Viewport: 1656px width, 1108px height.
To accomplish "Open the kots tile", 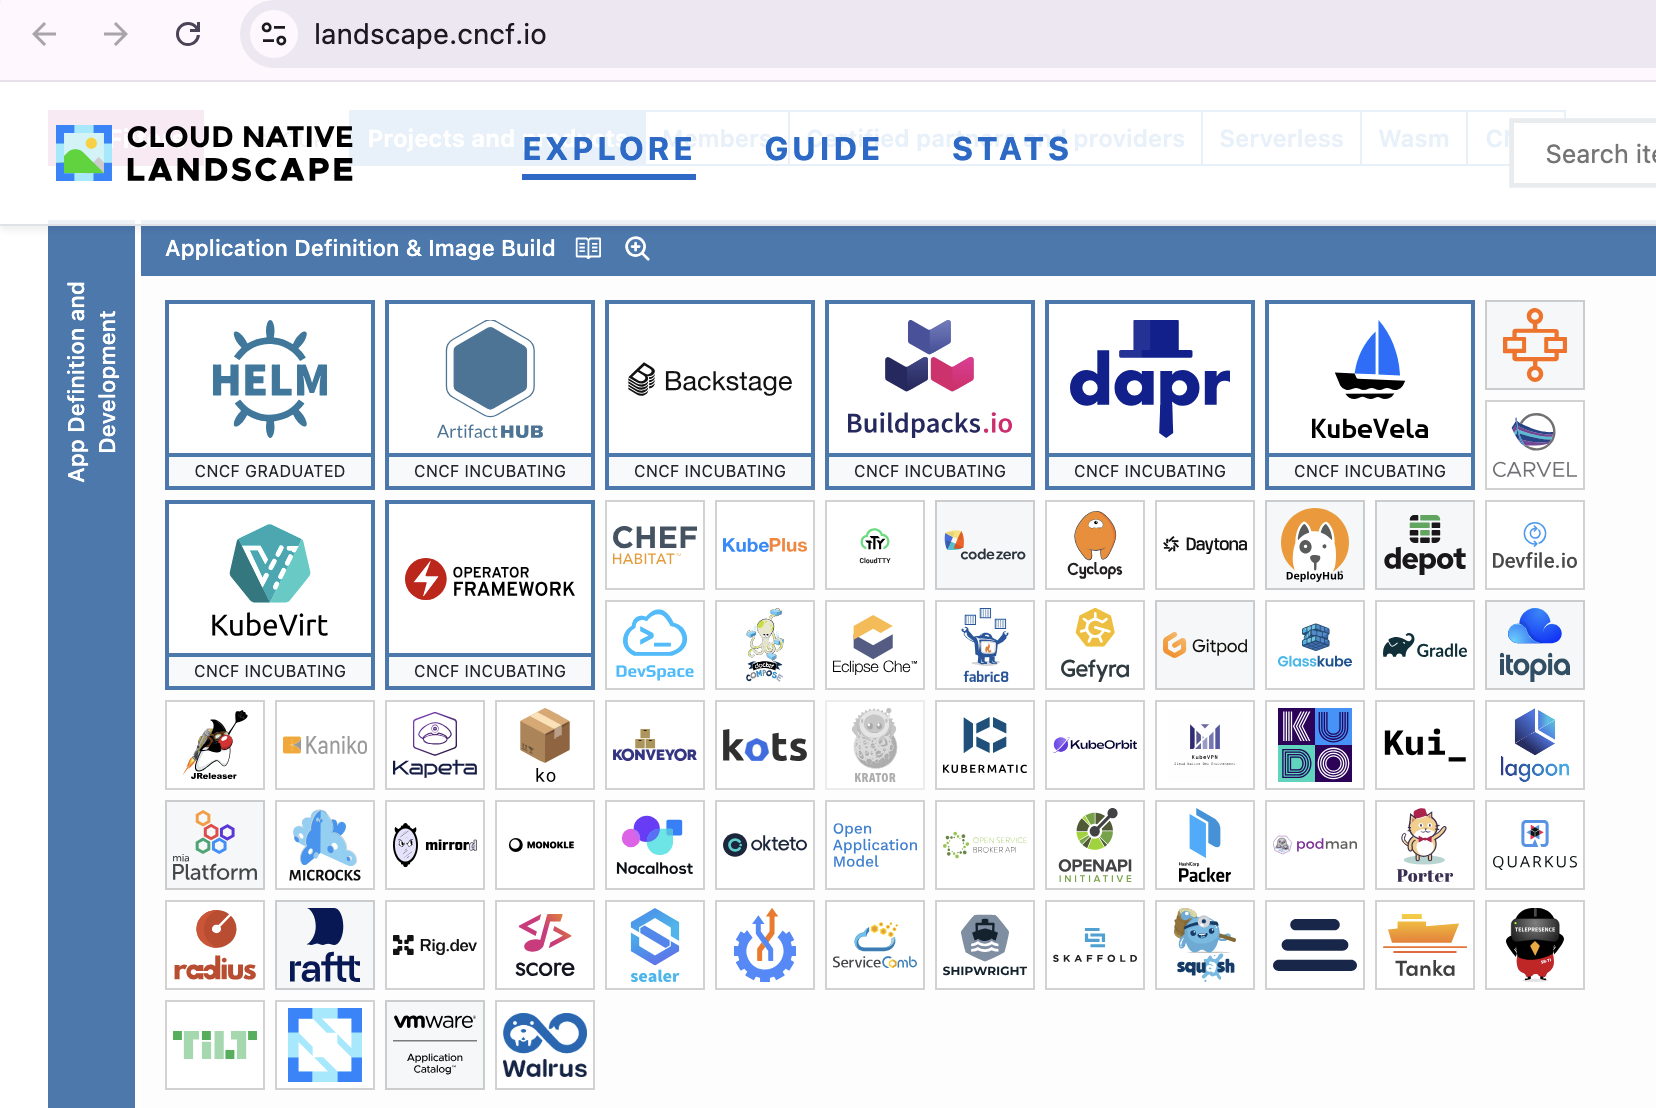I will [765, 745].
